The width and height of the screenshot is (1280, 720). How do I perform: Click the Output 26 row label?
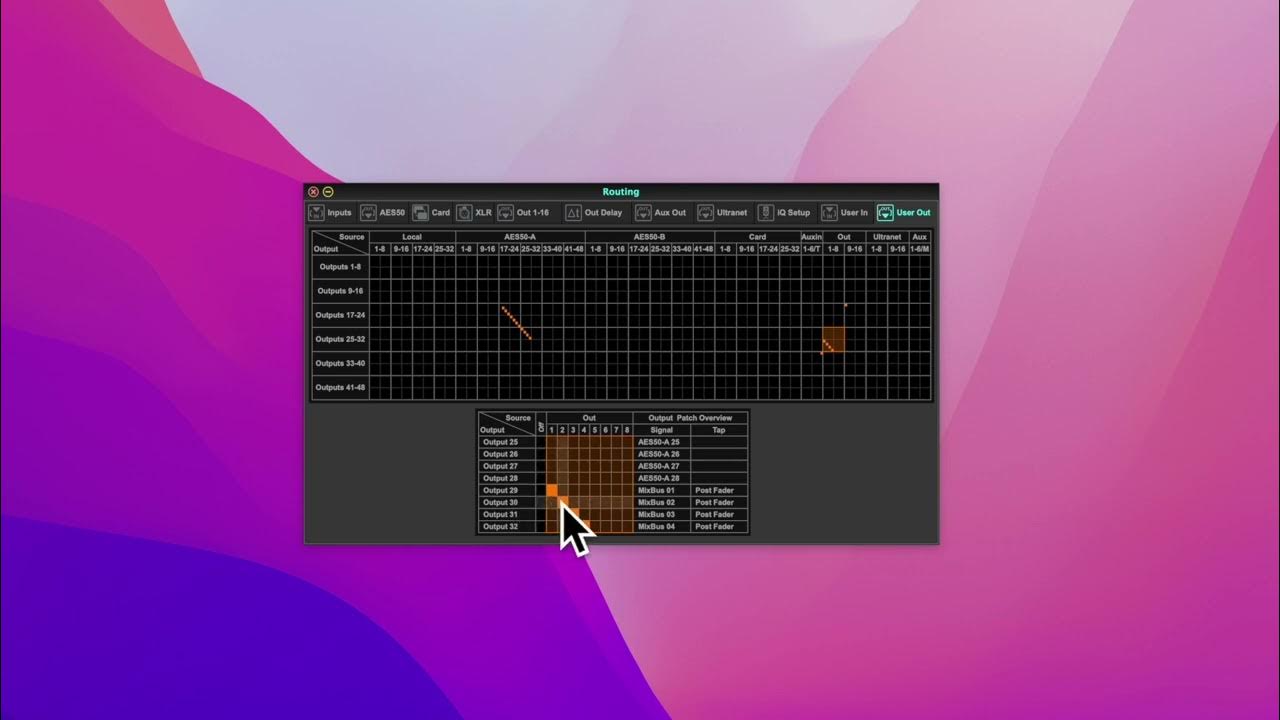[506, 454]
